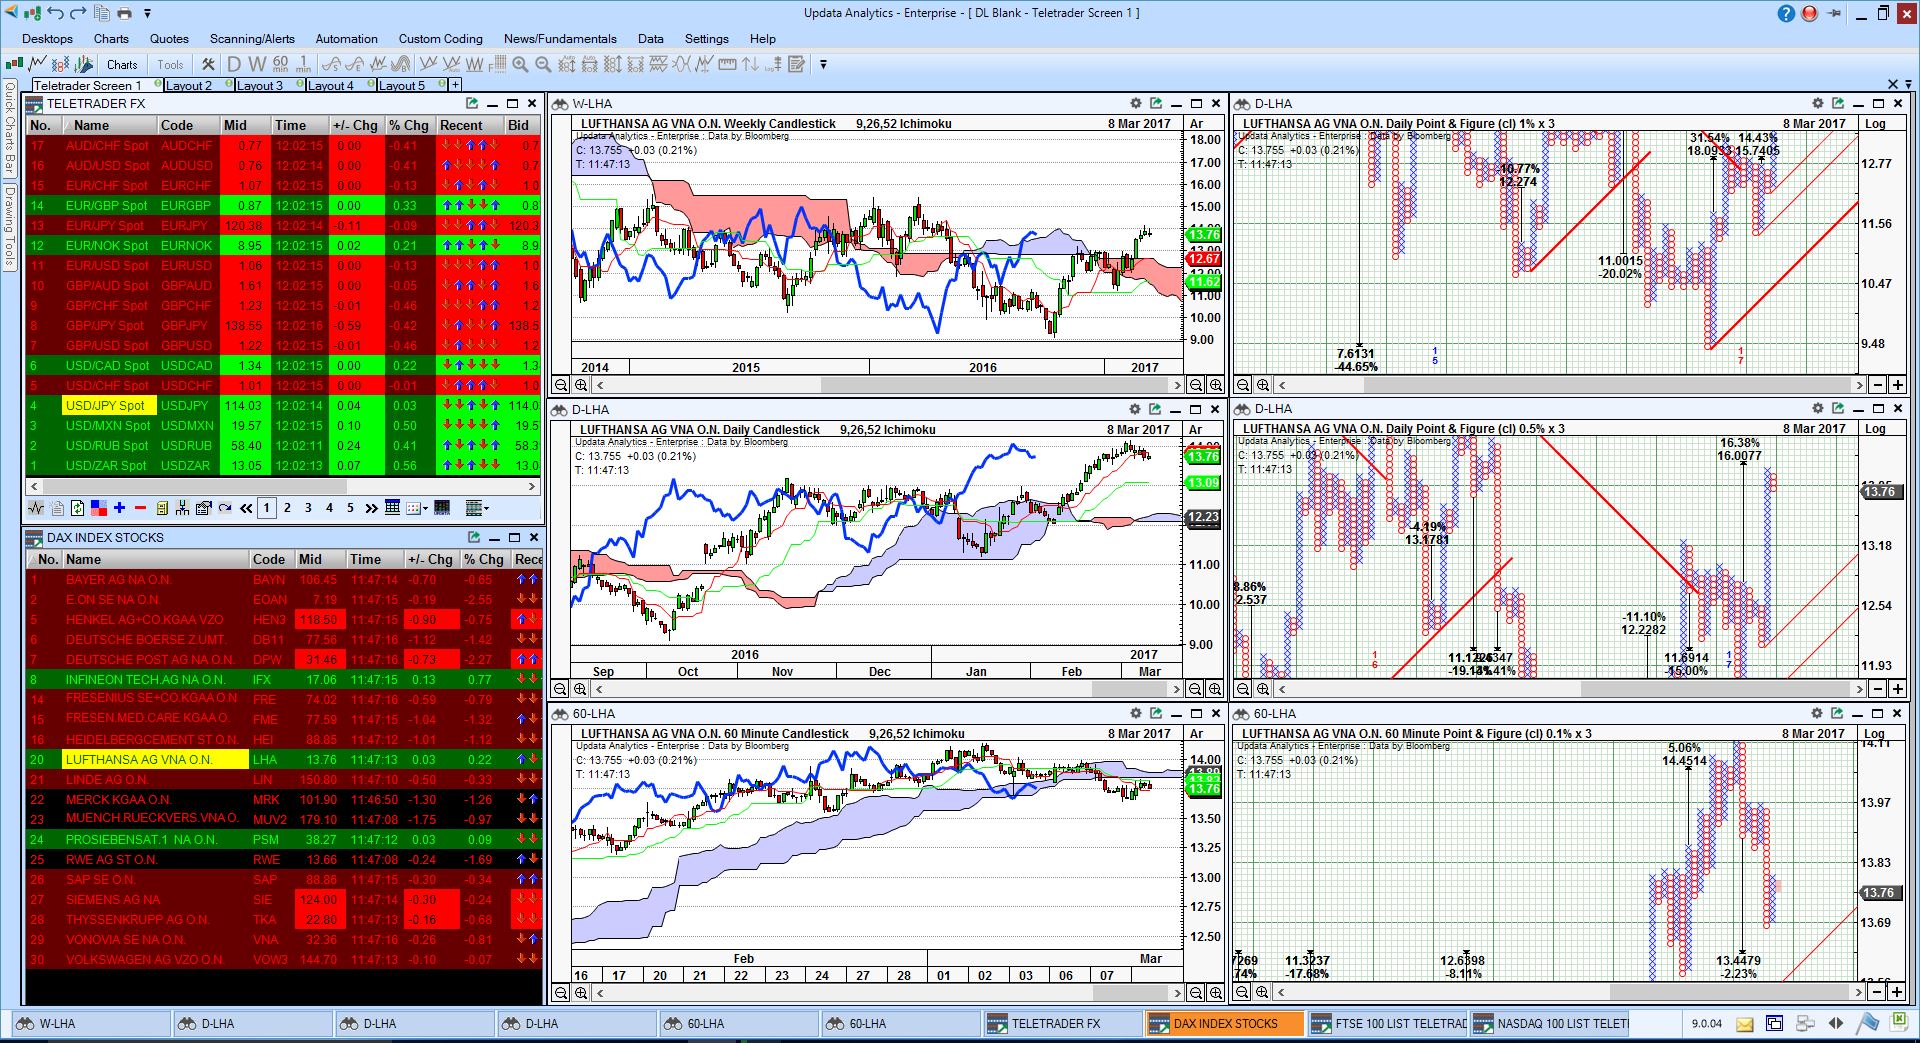Go to page 2 of TELETRADER FX list
Screen dimensions: 1920x1043
point(287,508)
